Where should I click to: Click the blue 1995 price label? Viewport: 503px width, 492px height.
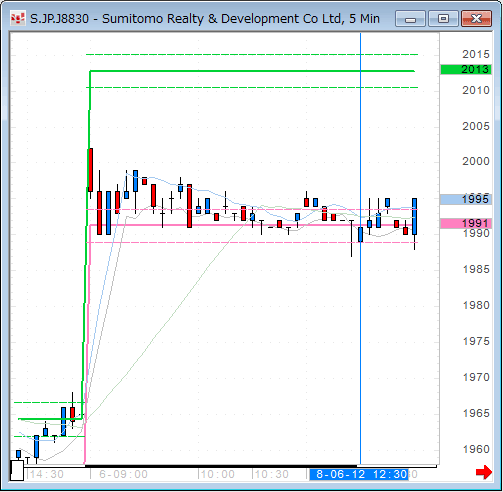point(466,199)
